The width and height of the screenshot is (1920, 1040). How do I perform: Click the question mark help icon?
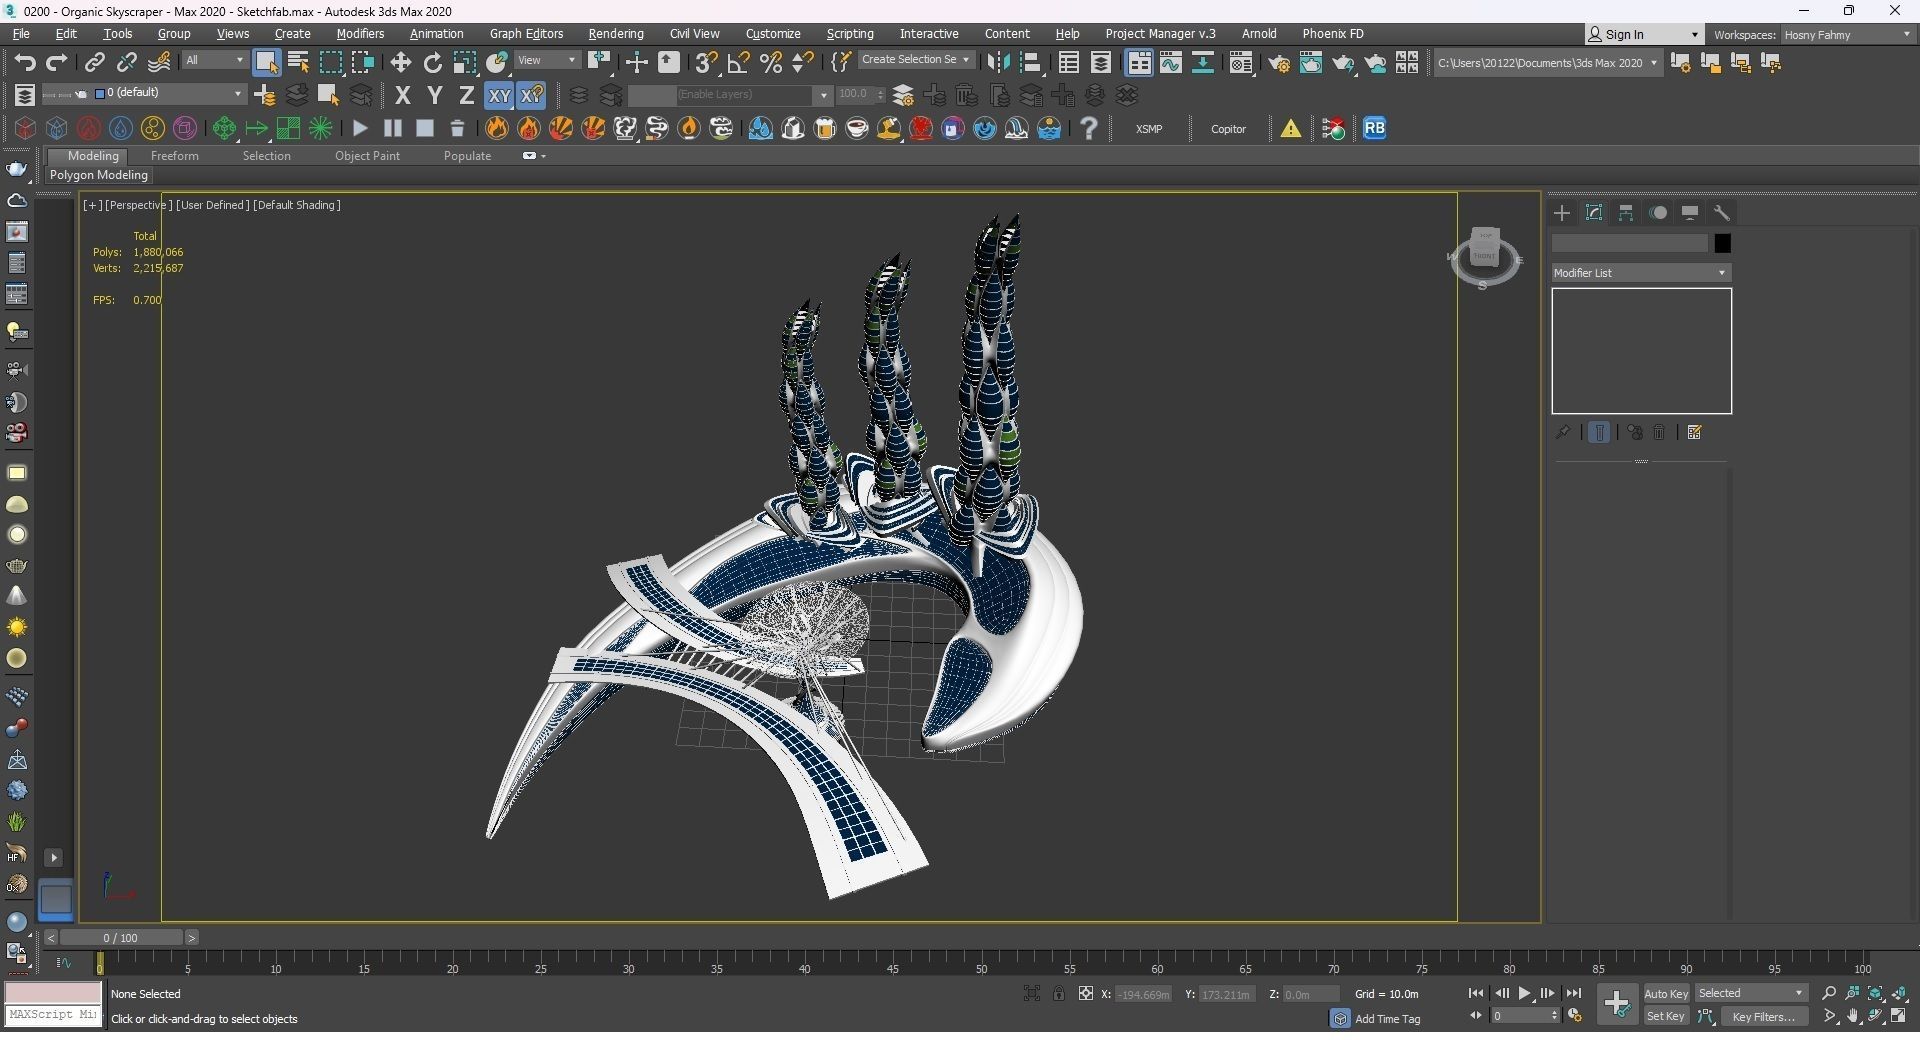1089,128
